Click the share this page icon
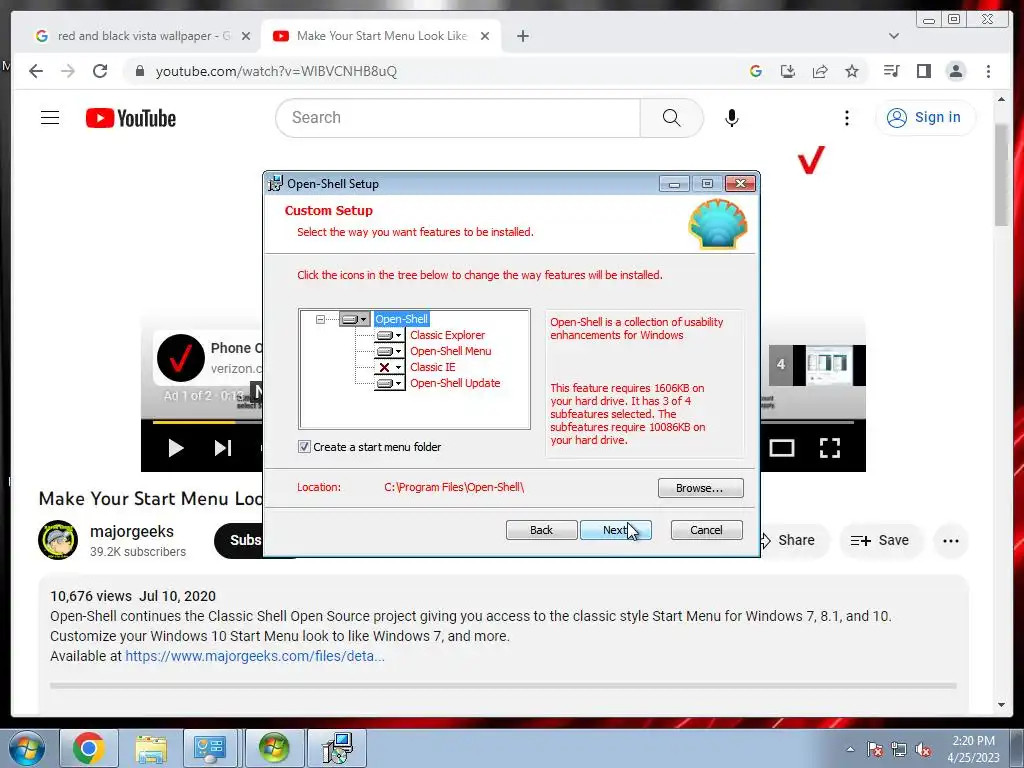 [820, 71]
